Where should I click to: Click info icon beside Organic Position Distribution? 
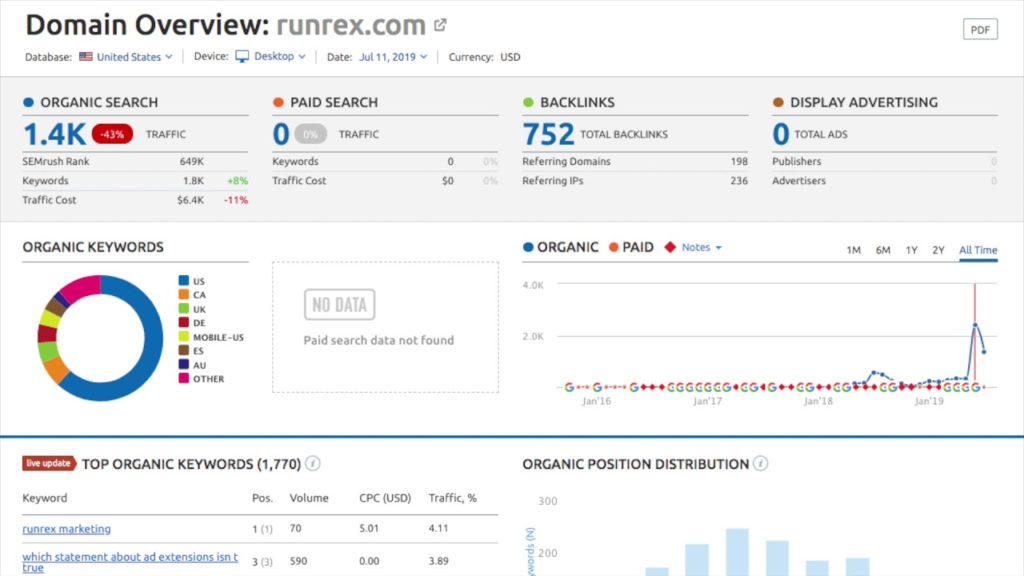tap(760, 464)
